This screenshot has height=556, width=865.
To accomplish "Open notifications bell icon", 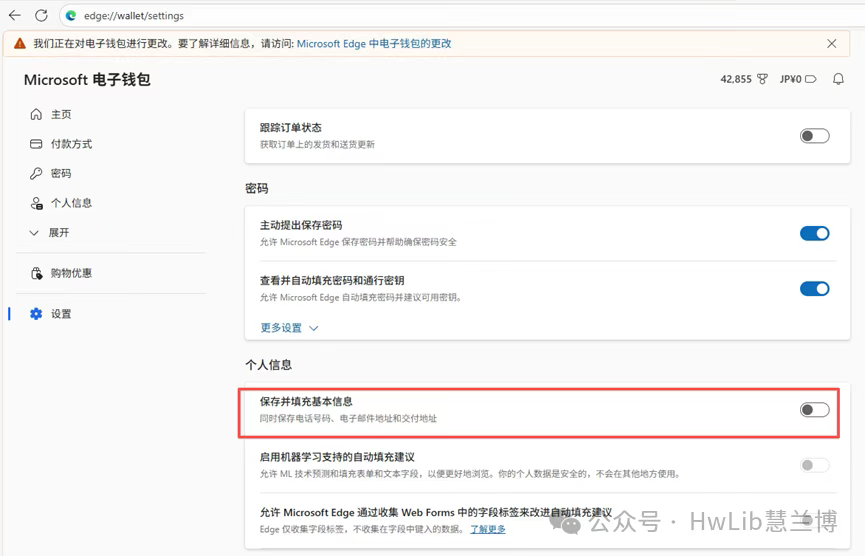I will 838,79.
